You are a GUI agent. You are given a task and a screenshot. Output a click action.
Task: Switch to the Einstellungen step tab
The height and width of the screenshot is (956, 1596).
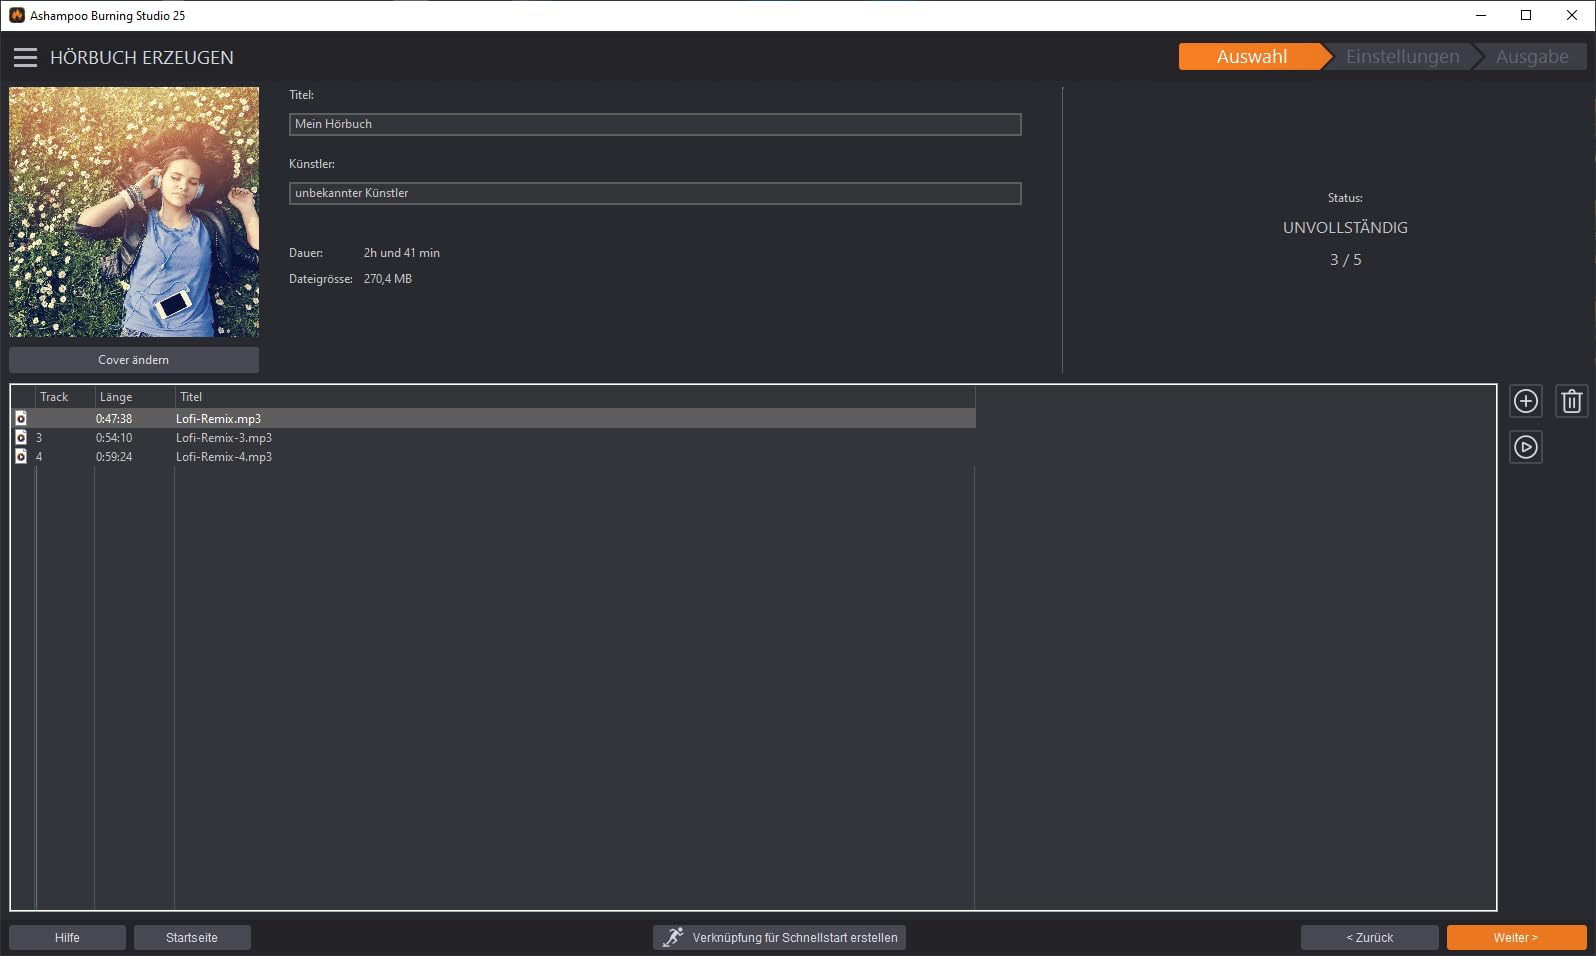pos(1402,57)
